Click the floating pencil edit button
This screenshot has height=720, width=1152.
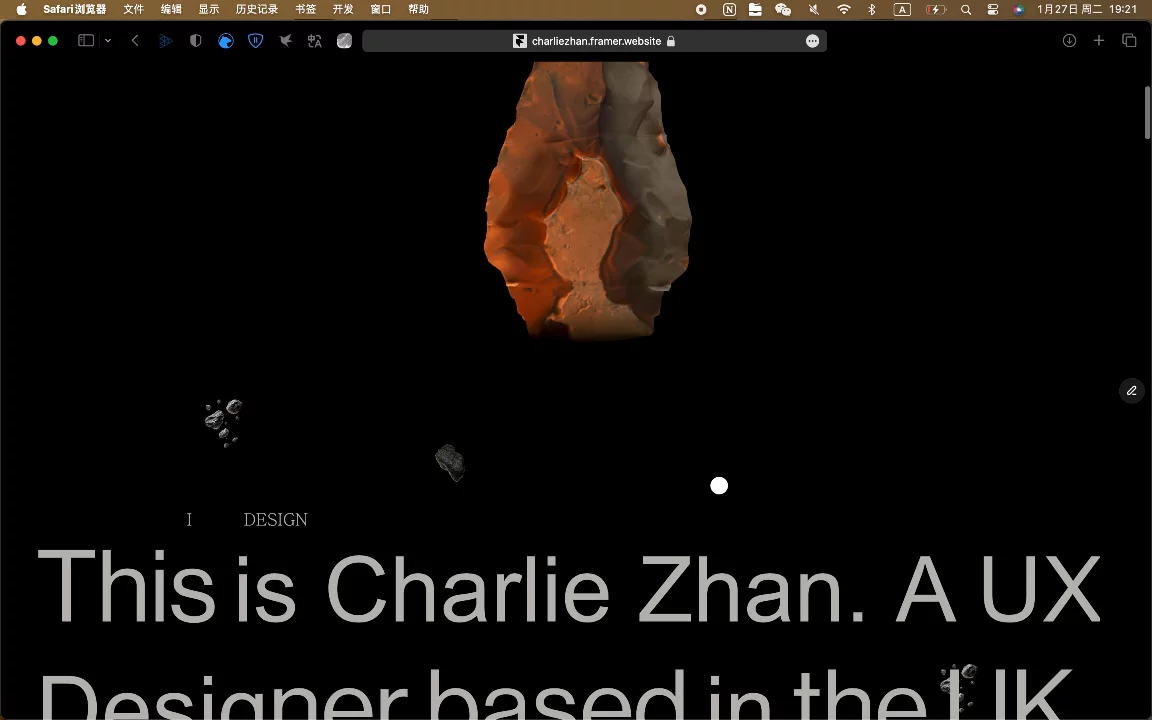click(x=1131, y=391)
